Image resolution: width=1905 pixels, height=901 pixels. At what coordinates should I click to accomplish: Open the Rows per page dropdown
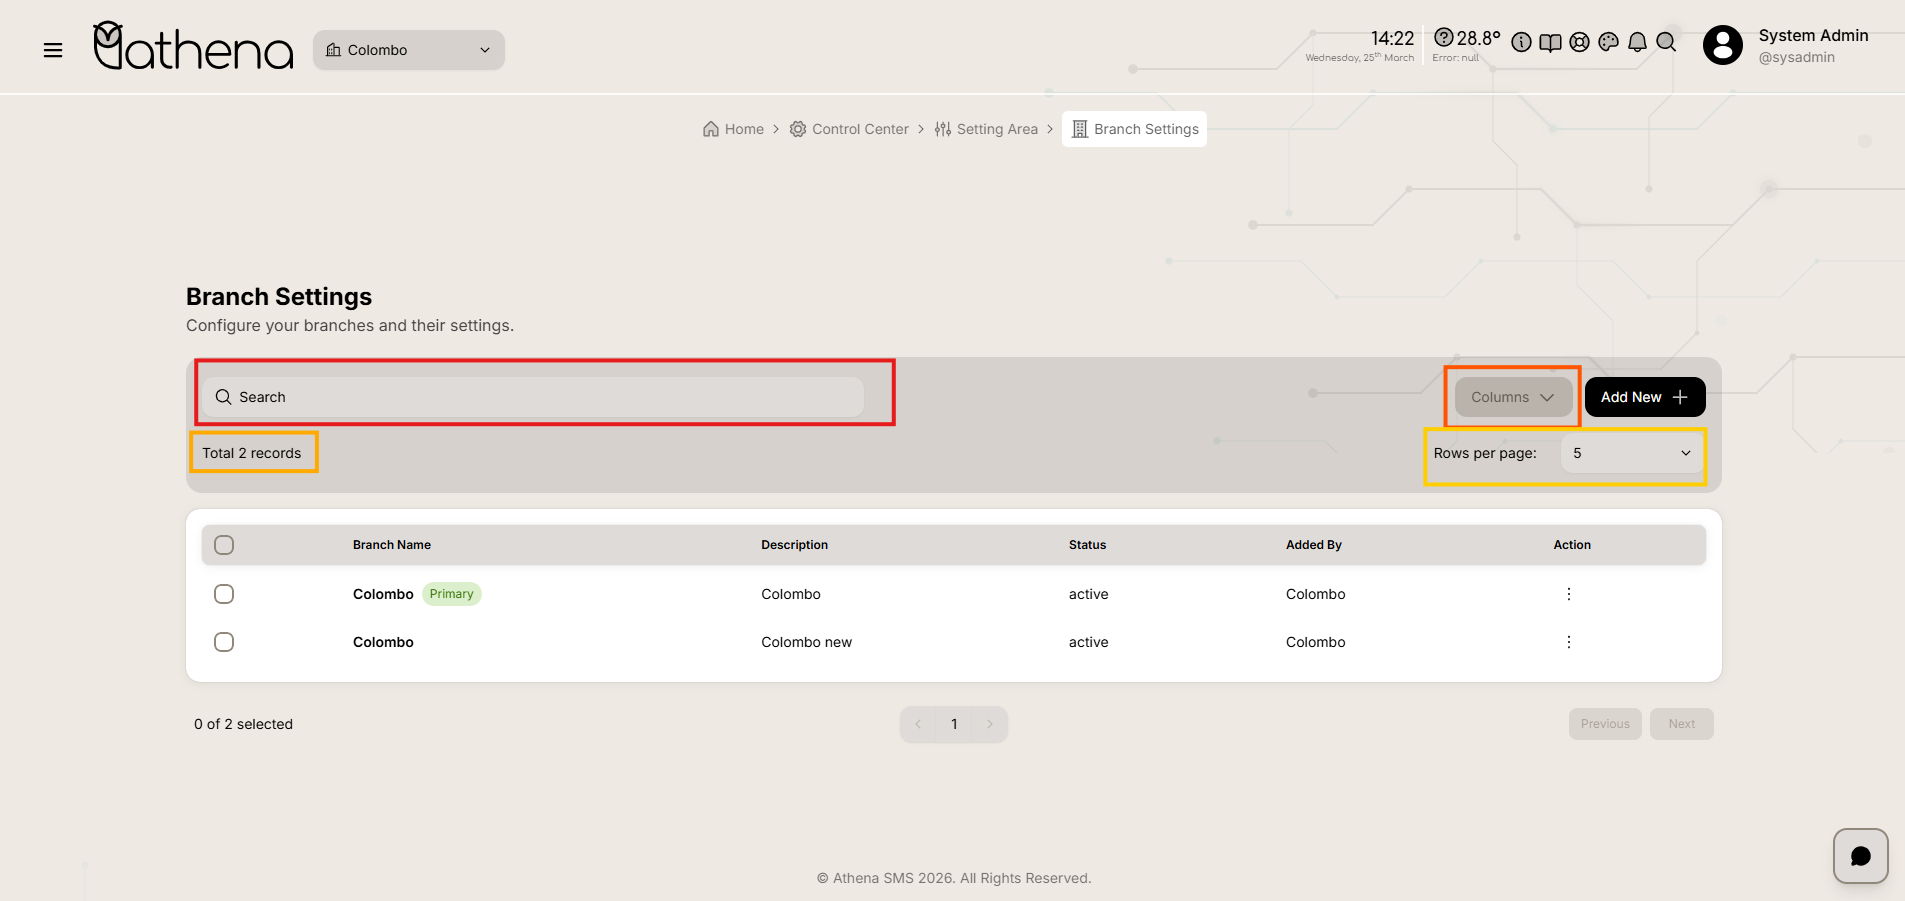coord(1631,454)
